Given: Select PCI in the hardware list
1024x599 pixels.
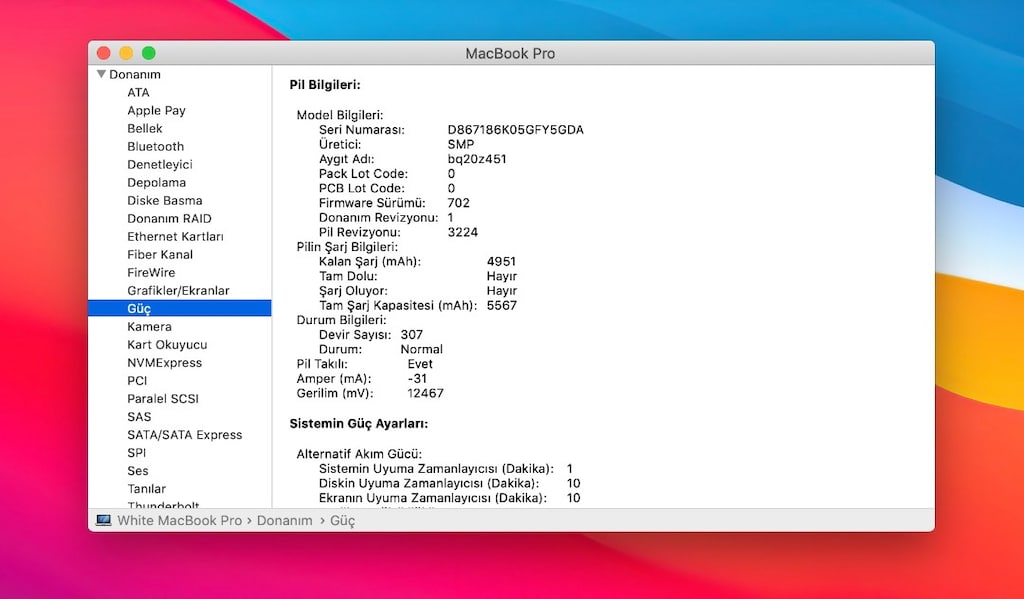Looking at the screenshot, I should pos(136,381).
